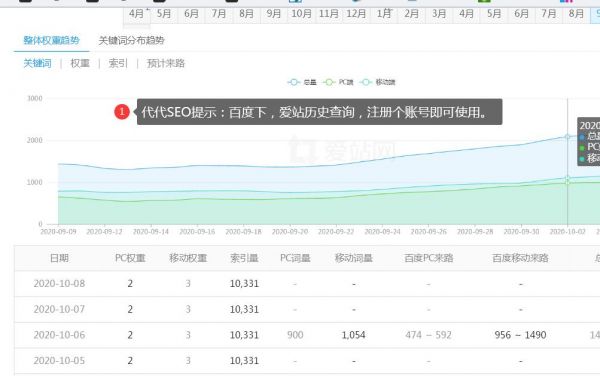The width and height of the screenshot is (600, 376).
Task: Click the 百度移动来路 column header
Action: coord(520,258)
